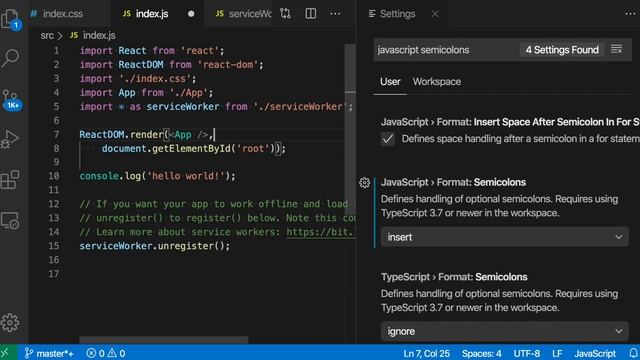This screenshot has height=360, width=640.
Task: Clear settings search filter icon
Action: pos(616,49)
